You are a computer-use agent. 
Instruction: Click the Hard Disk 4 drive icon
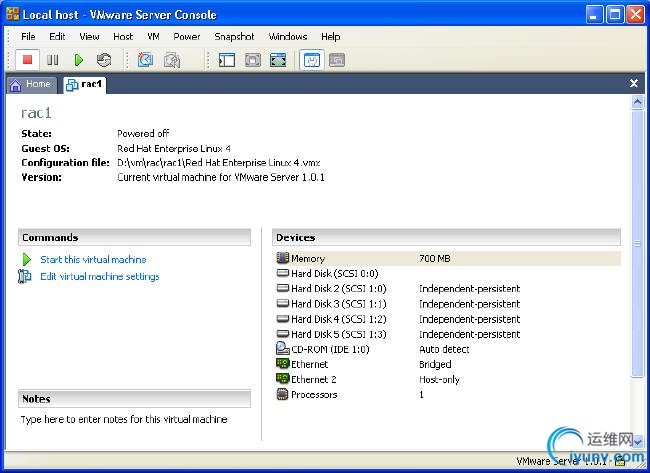(283, 318)
